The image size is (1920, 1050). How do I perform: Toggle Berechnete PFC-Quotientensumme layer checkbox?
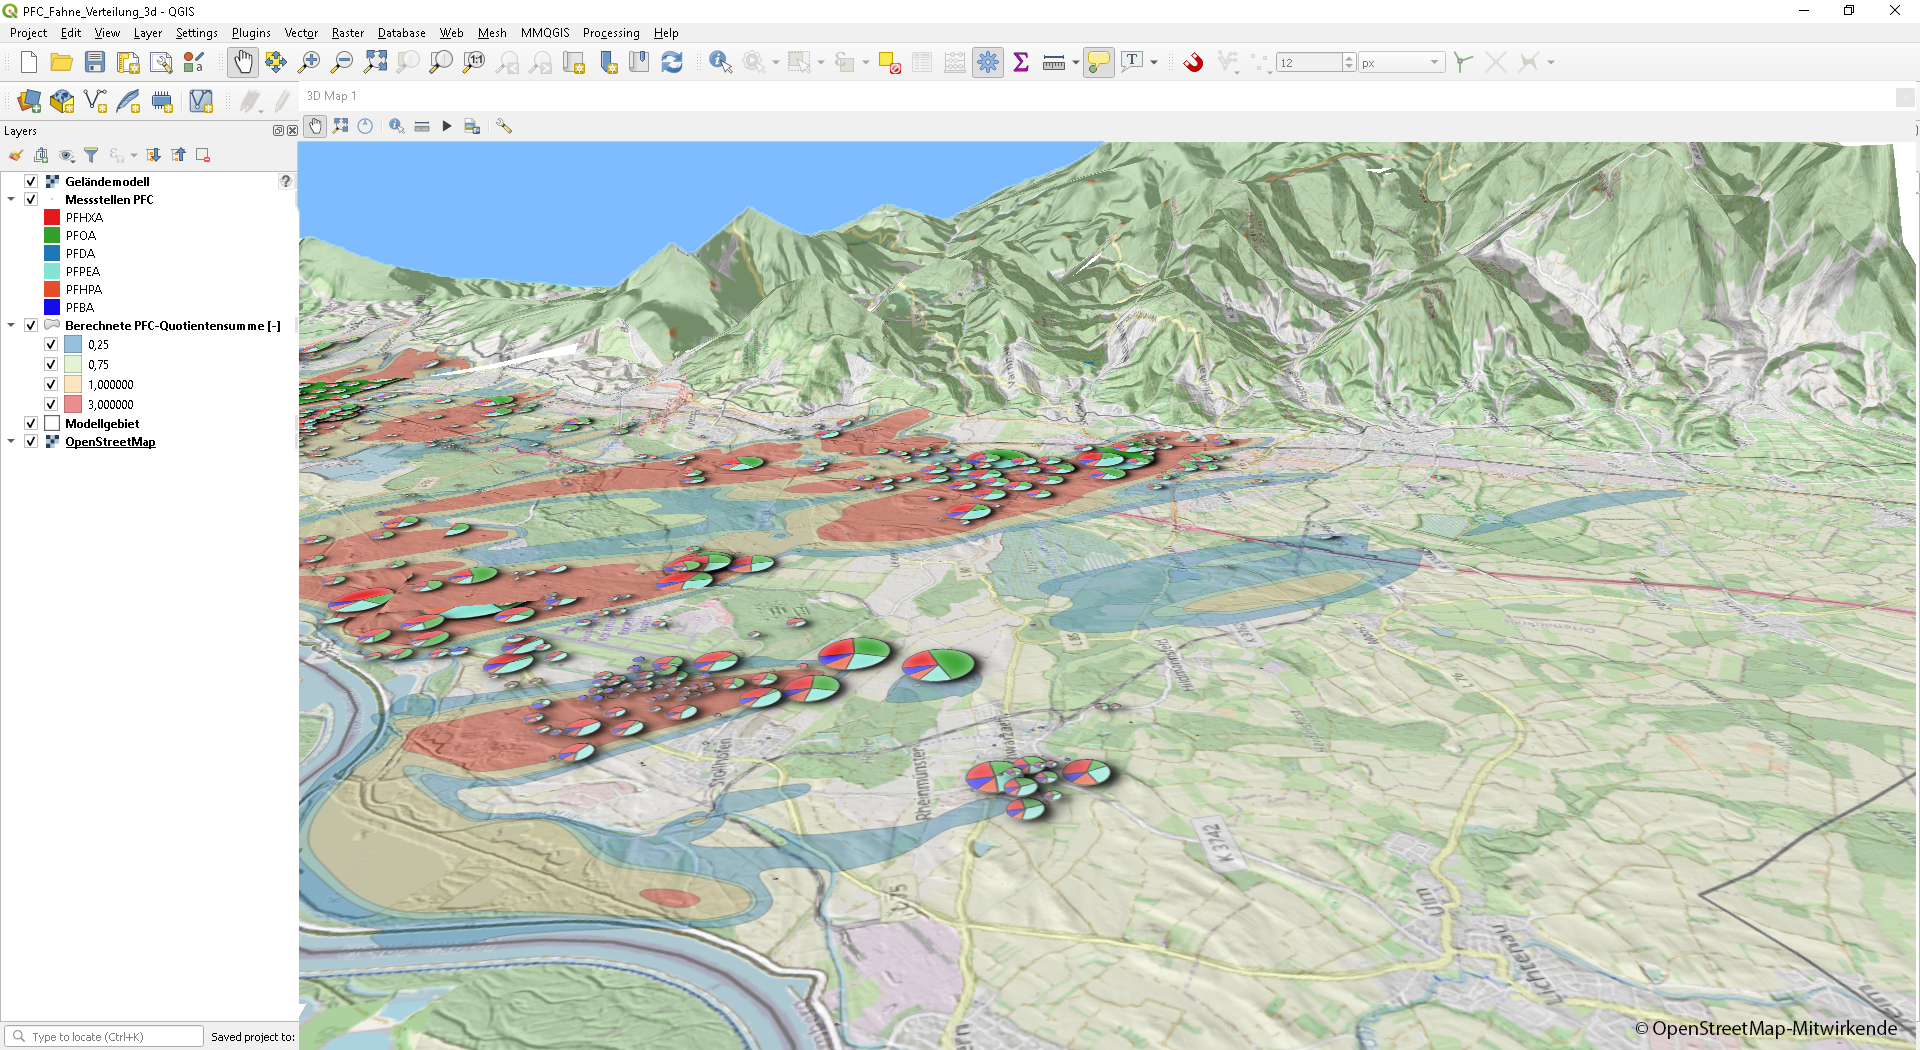31,325
